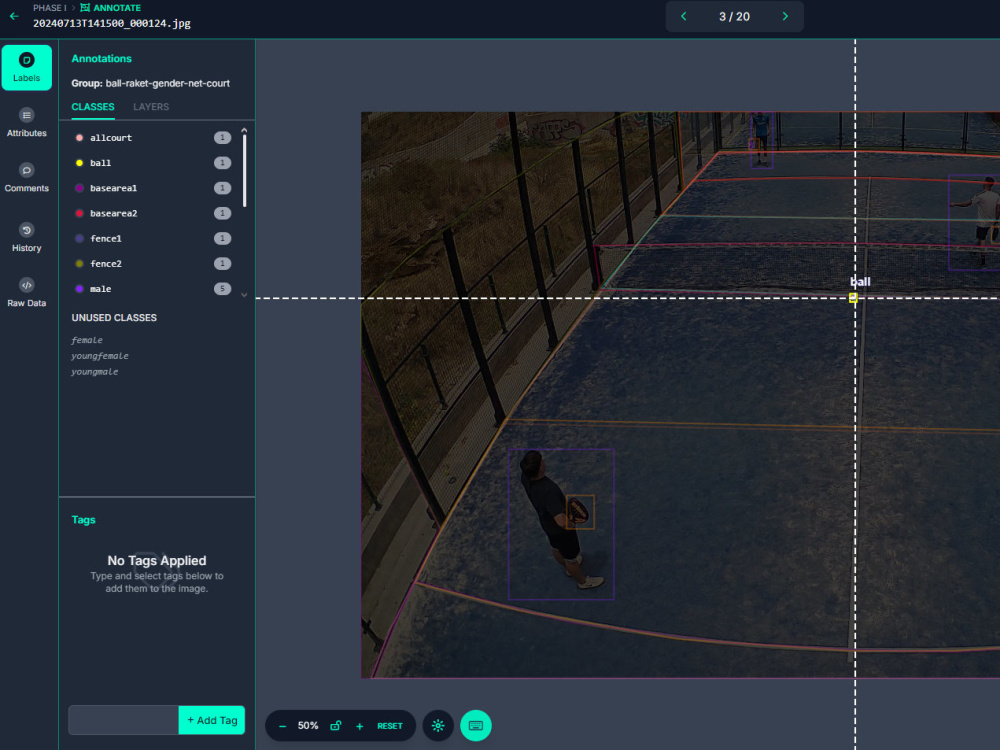Select the racket box of foreground player
1000x750 pixels.
pyautogui.click(x=580, y=512)
